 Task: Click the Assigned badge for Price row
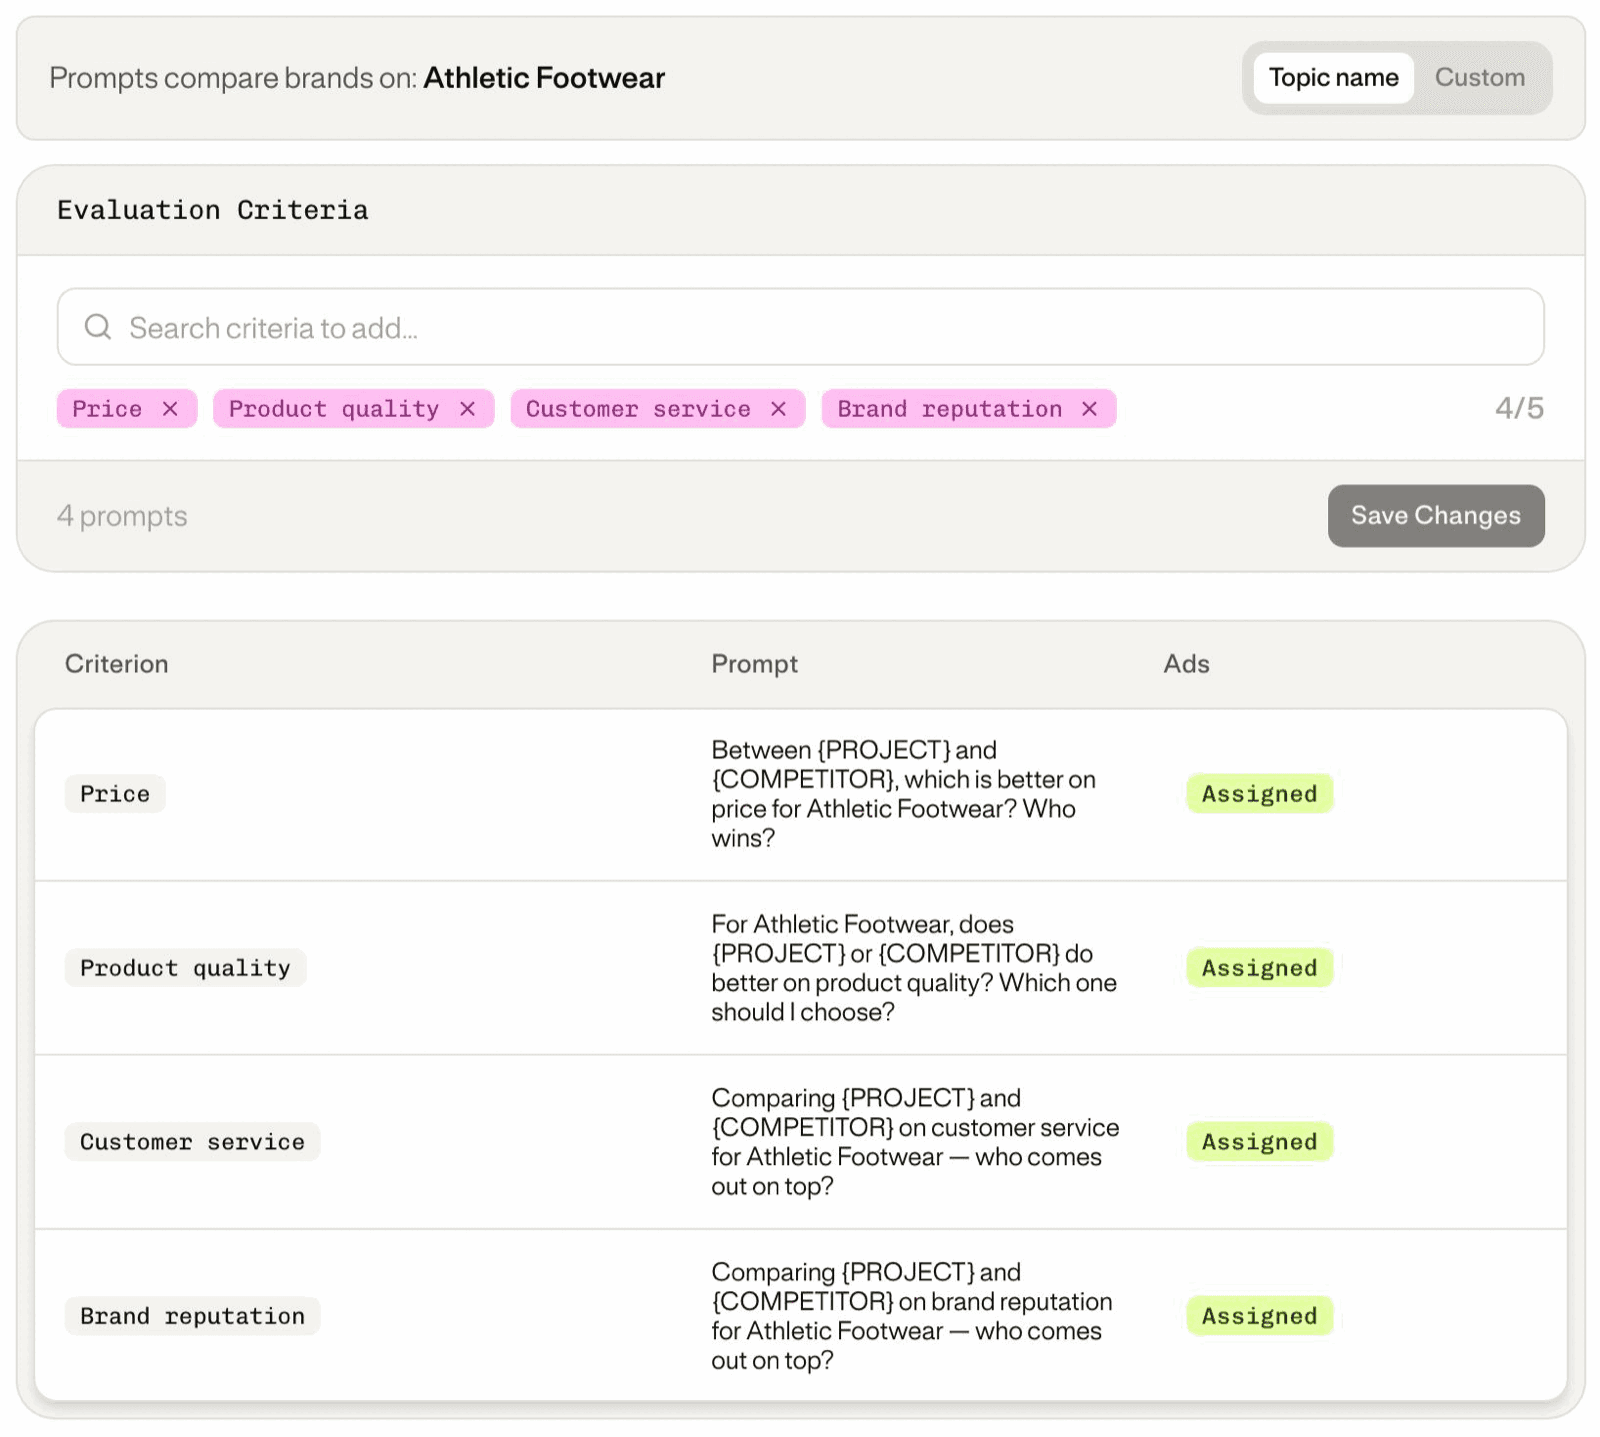[x=1259, y=794]
